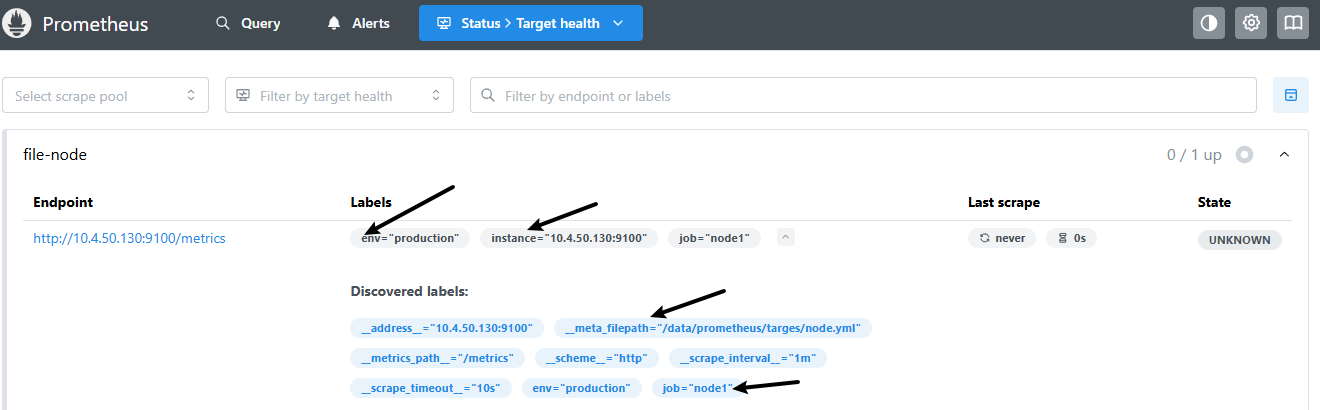Click the instance="10.4.50.130:9100" label badge
Image resolution: width=1320 pixels, height=410 pixels.
click(x=569, y=239)
